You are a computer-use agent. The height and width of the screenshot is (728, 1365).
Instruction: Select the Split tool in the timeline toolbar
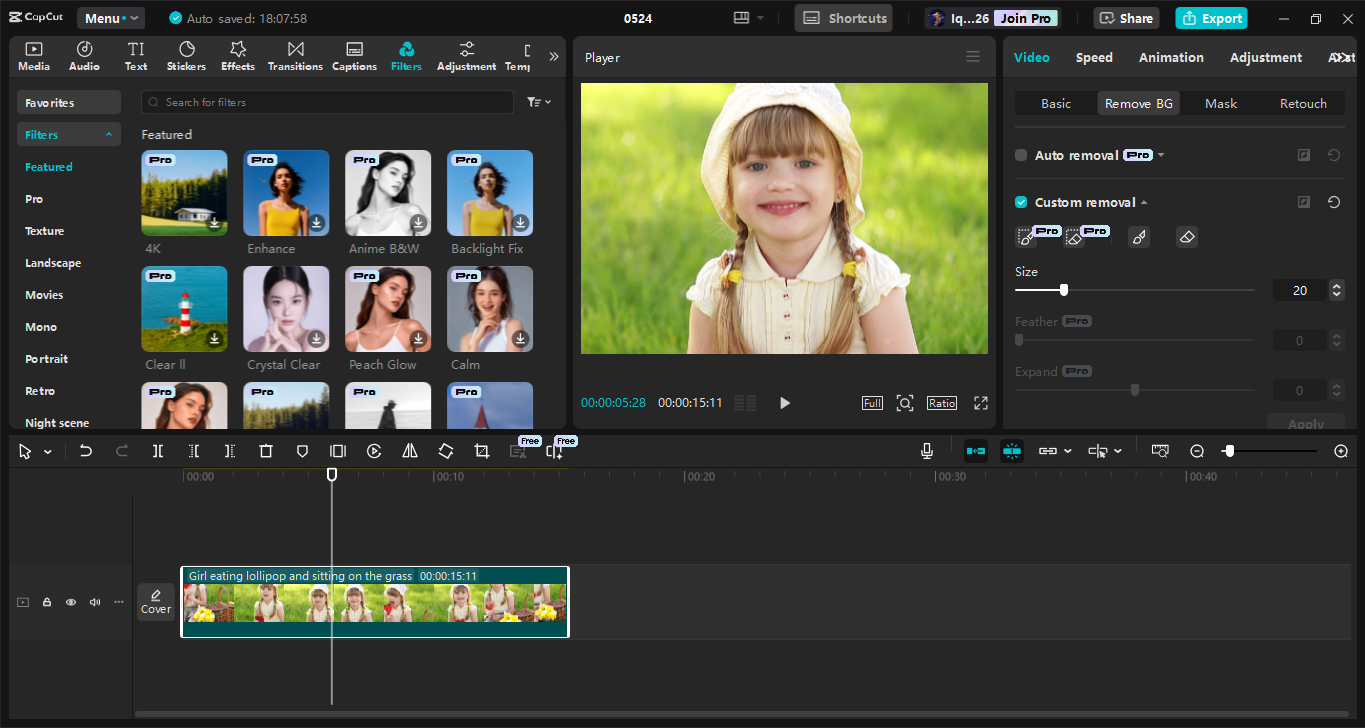157,451
